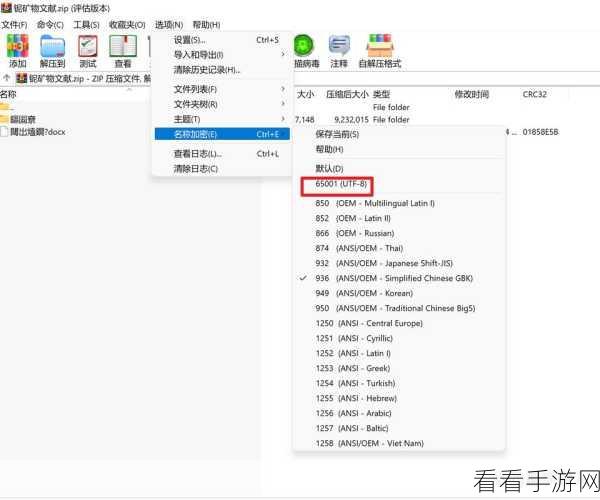Image resolution: width=600 pixels, height=500 pixels.
Task: Click the up-one-level arrow in address bar
Action: [x=7, y=78]
